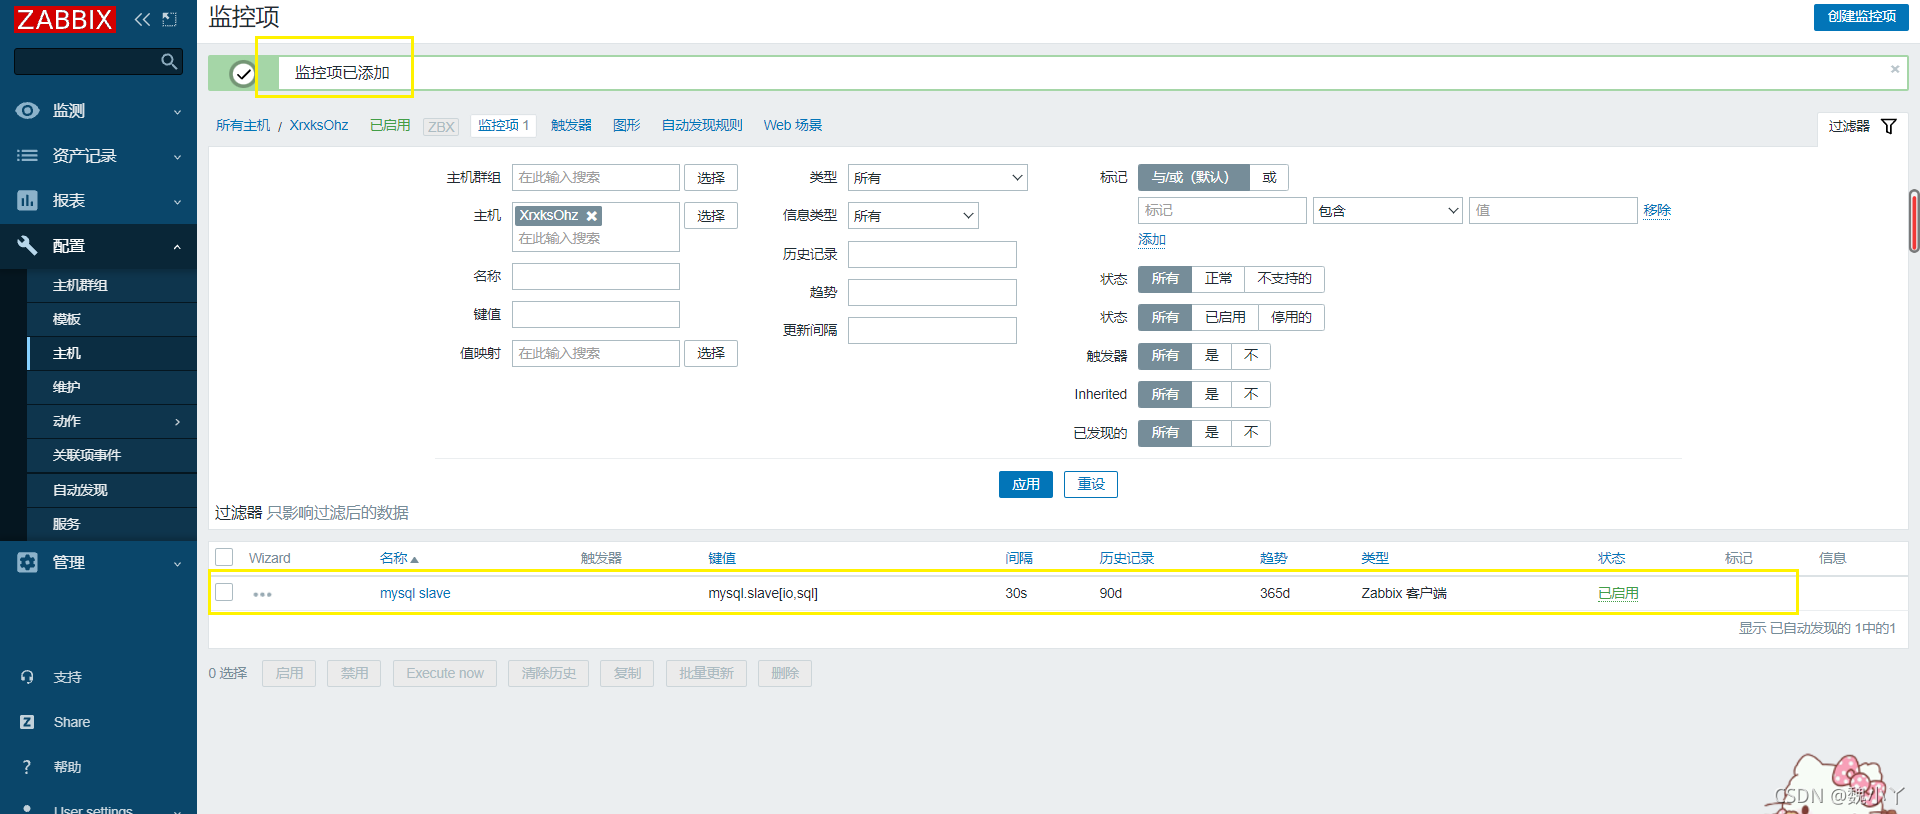Focus the 历史记录 filter input

point(932,254)
